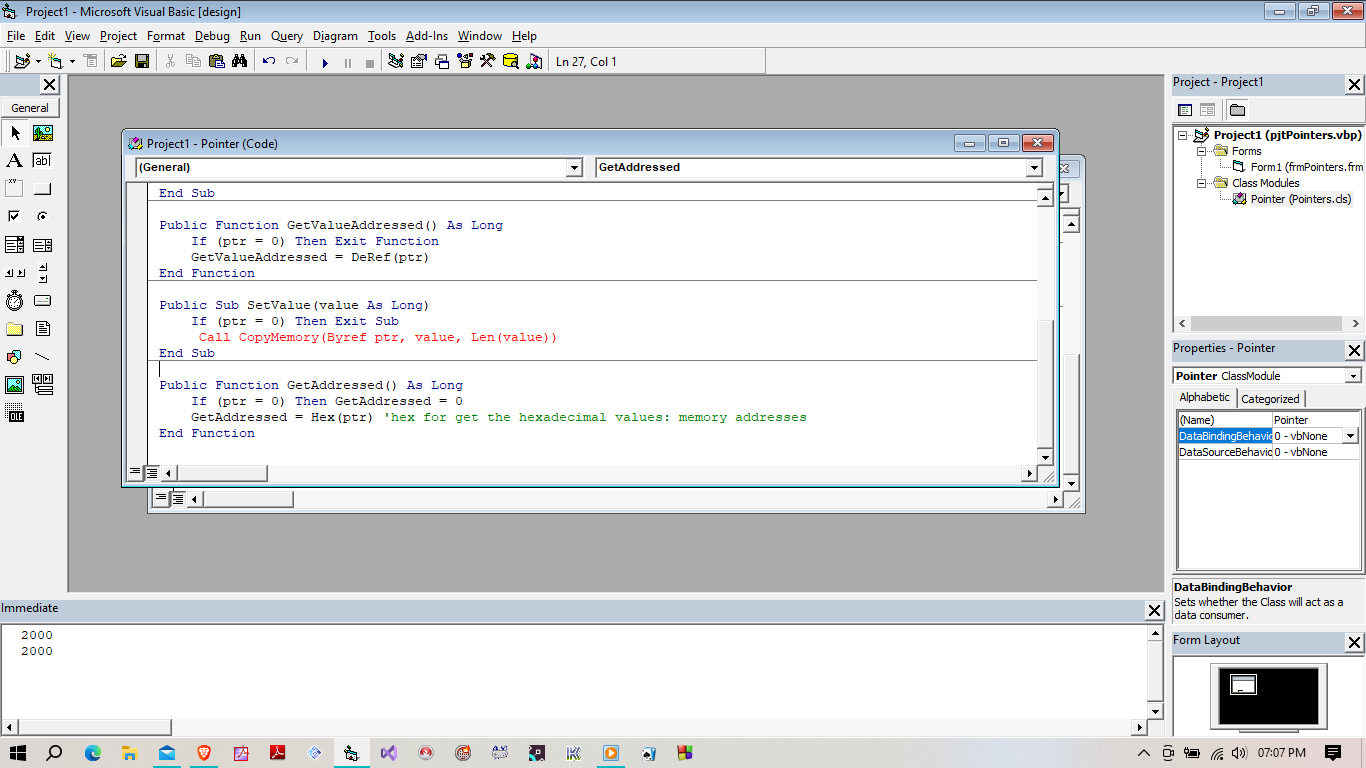Switch to Full Module View in code window
This screenshot has width=1366, height=768.
pos(152,472)
